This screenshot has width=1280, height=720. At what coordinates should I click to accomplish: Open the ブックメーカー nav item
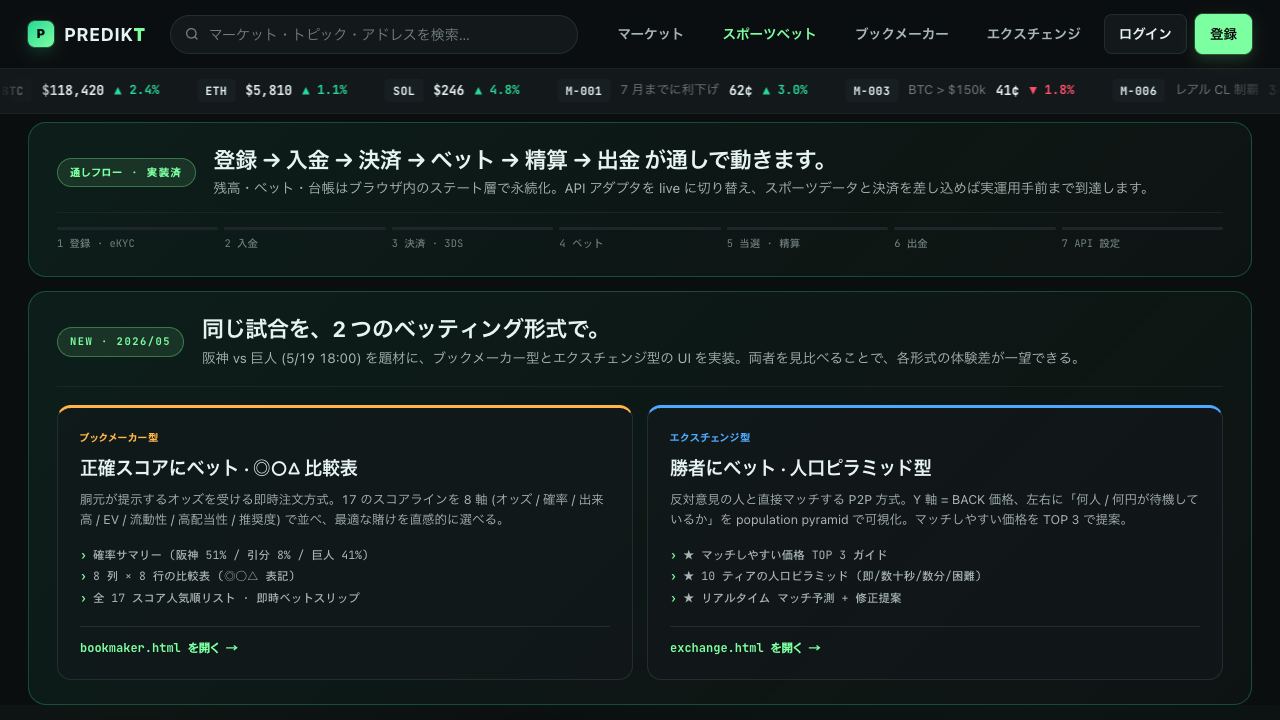[x=901, y=34]
